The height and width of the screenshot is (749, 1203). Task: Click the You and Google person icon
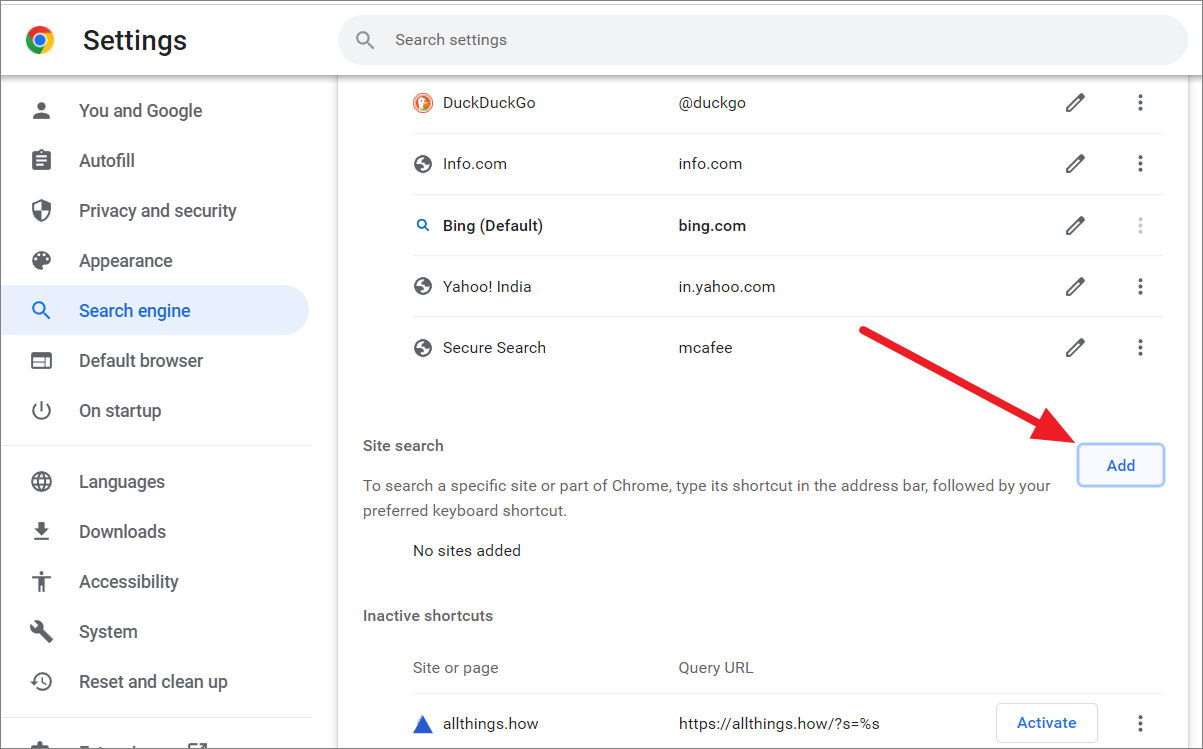point(41,111)
